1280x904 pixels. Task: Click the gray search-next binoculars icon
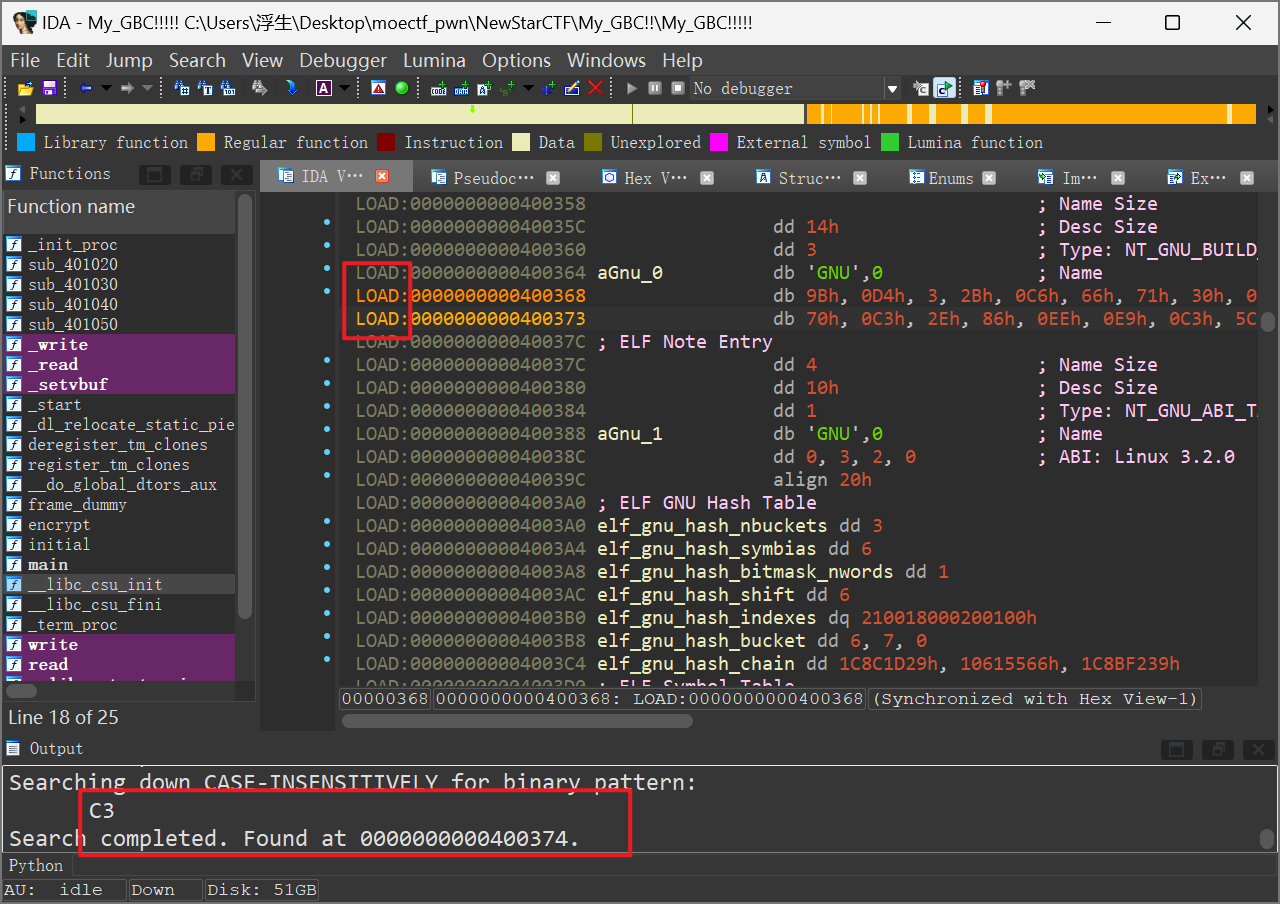(259, 88)
